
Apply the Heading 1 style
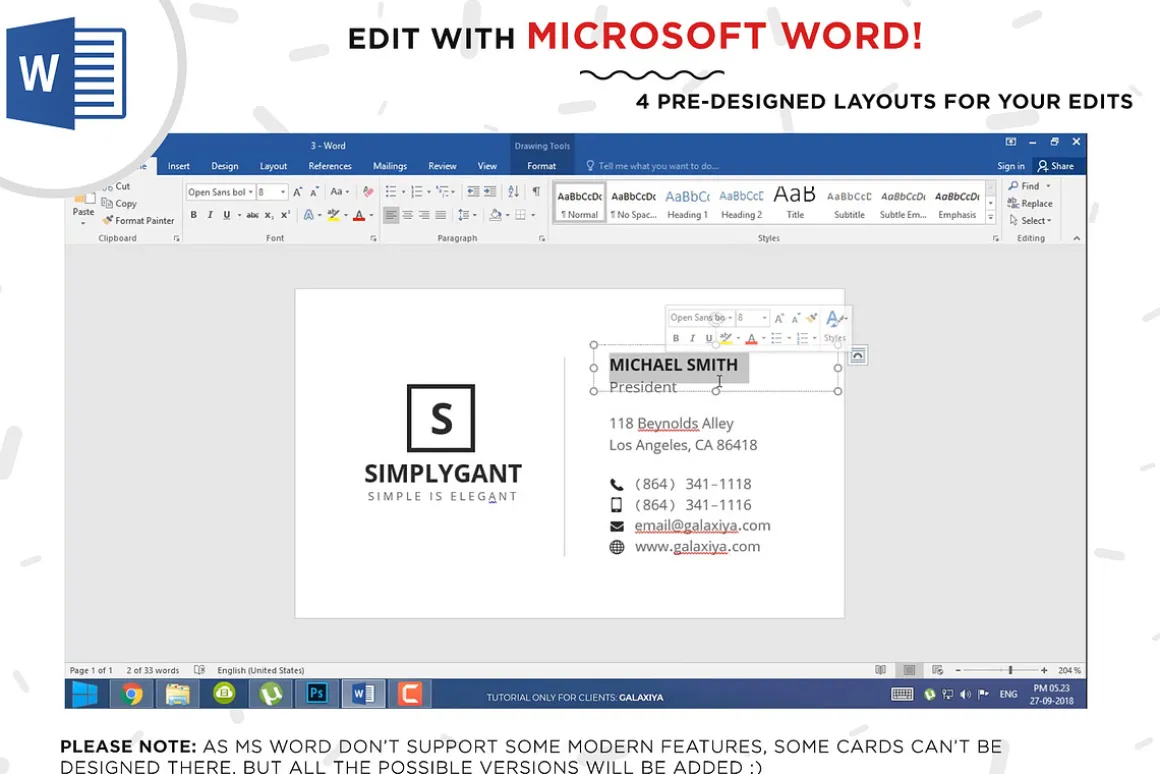[x=687, y=203]
